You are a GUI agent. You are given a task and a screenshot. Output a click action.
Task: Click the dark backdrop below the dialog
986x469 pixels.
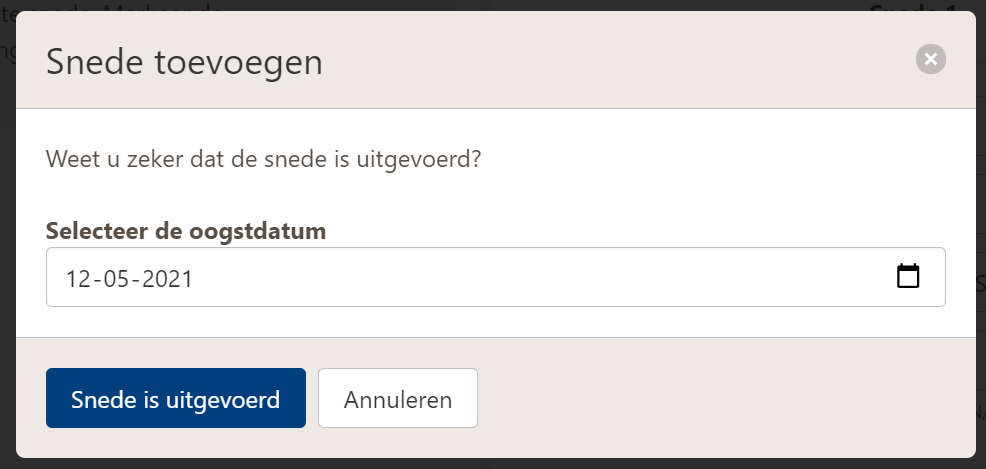click(x=500, y=464)
